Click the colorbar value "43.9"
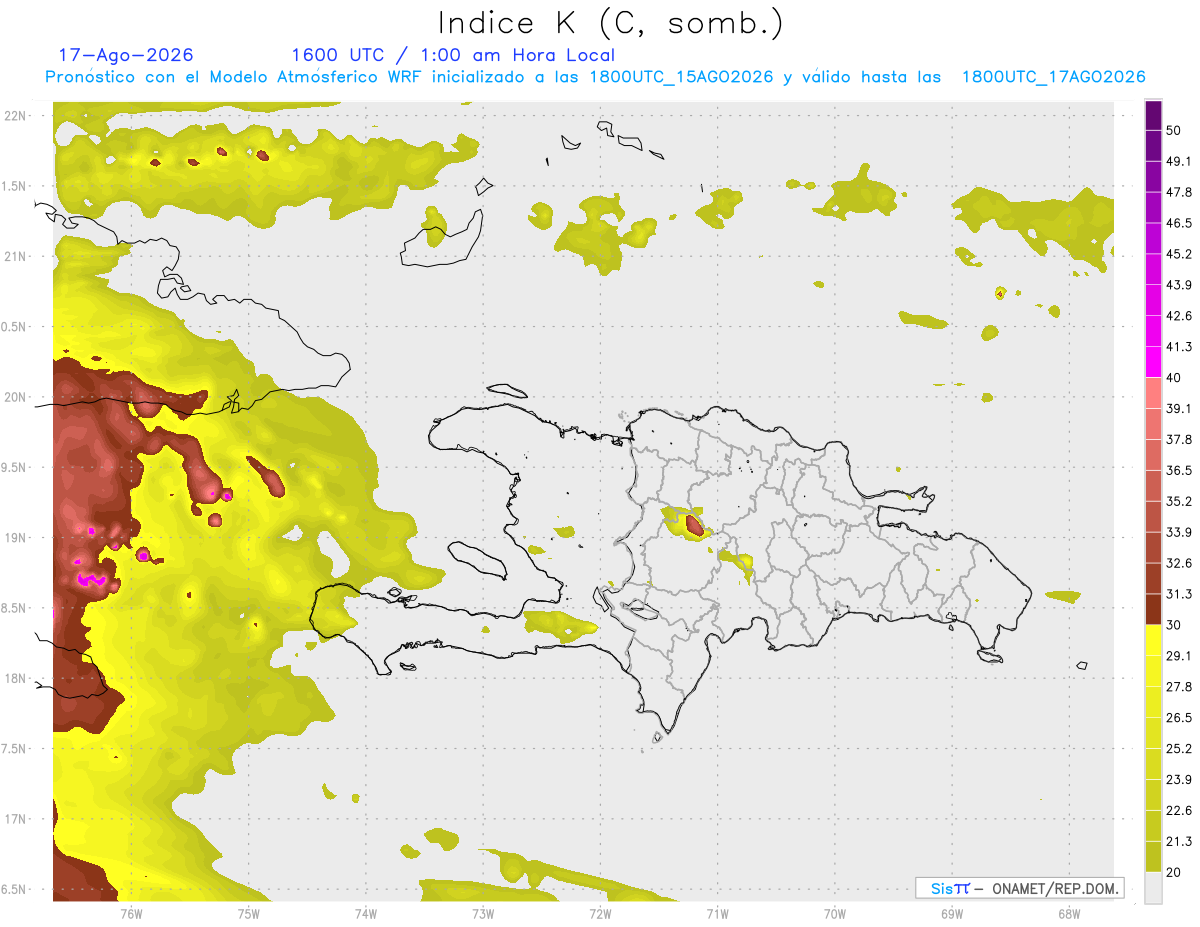 1178,285
